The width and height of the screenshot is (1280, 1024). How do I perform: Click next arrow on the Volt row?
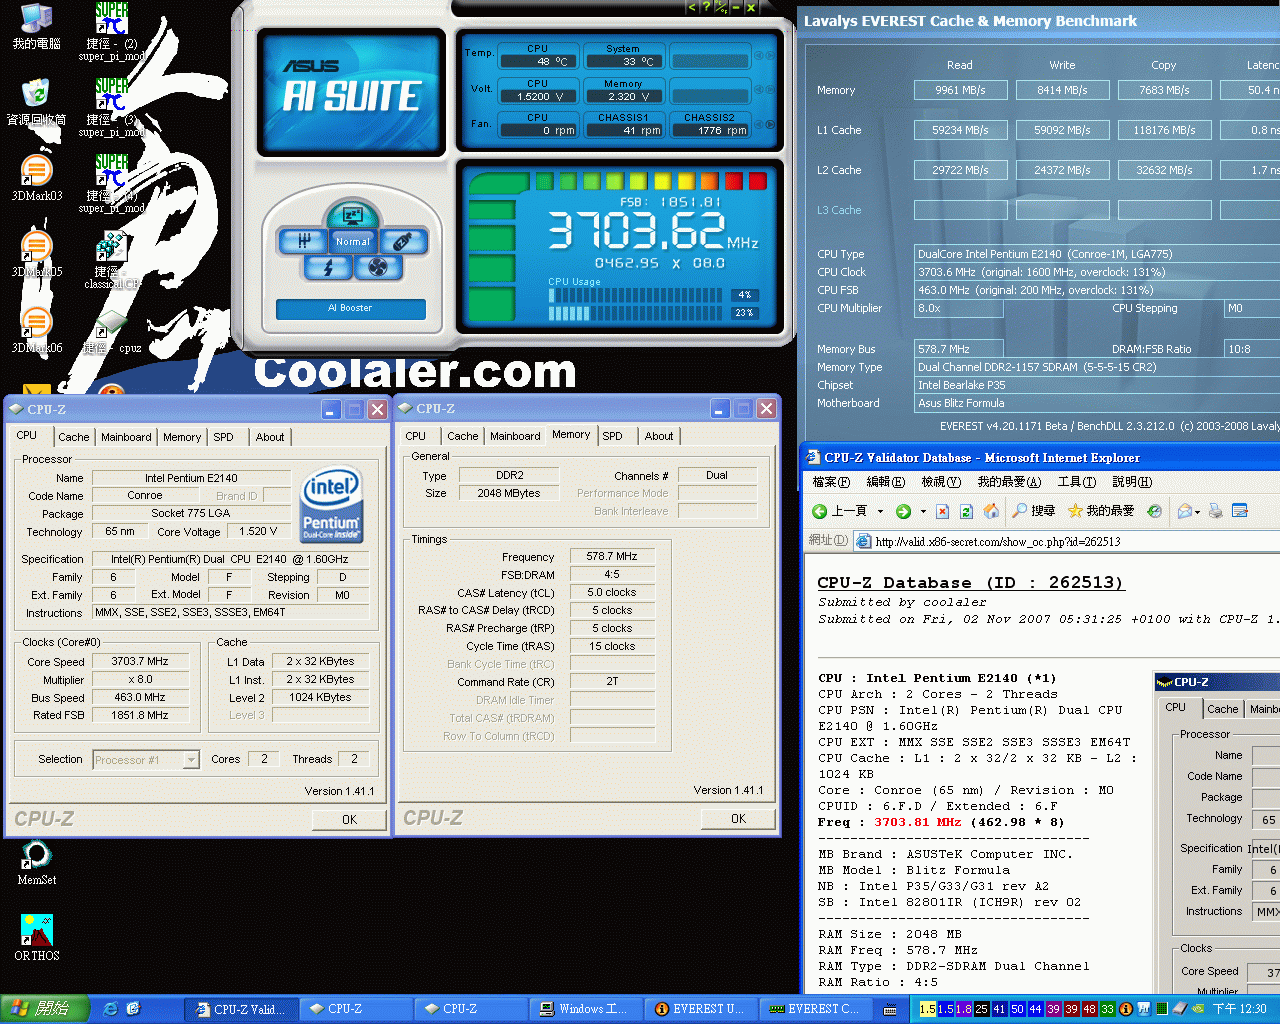769,90
